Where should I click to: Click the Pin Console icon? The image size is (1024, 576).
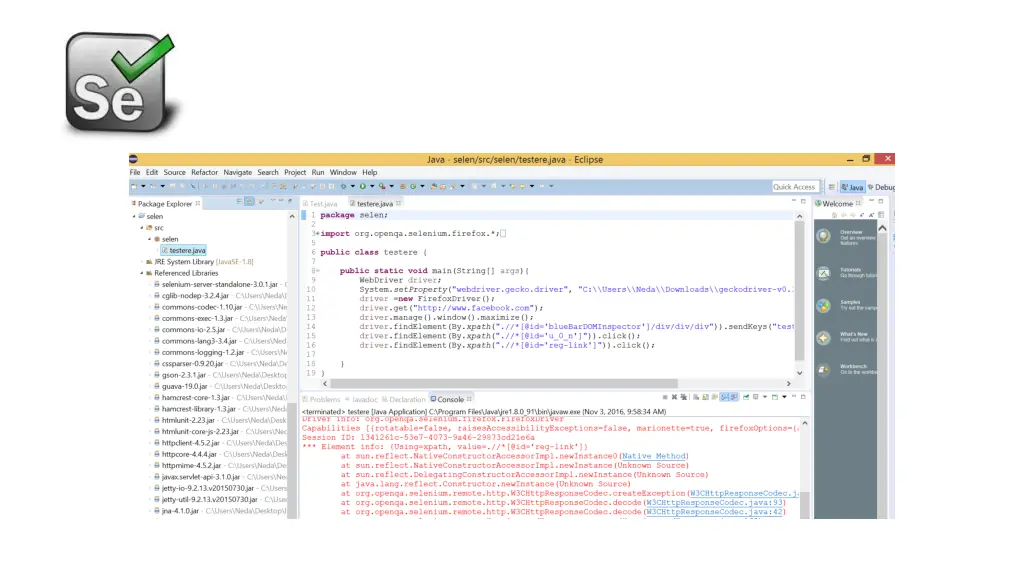tap(746, 397)
